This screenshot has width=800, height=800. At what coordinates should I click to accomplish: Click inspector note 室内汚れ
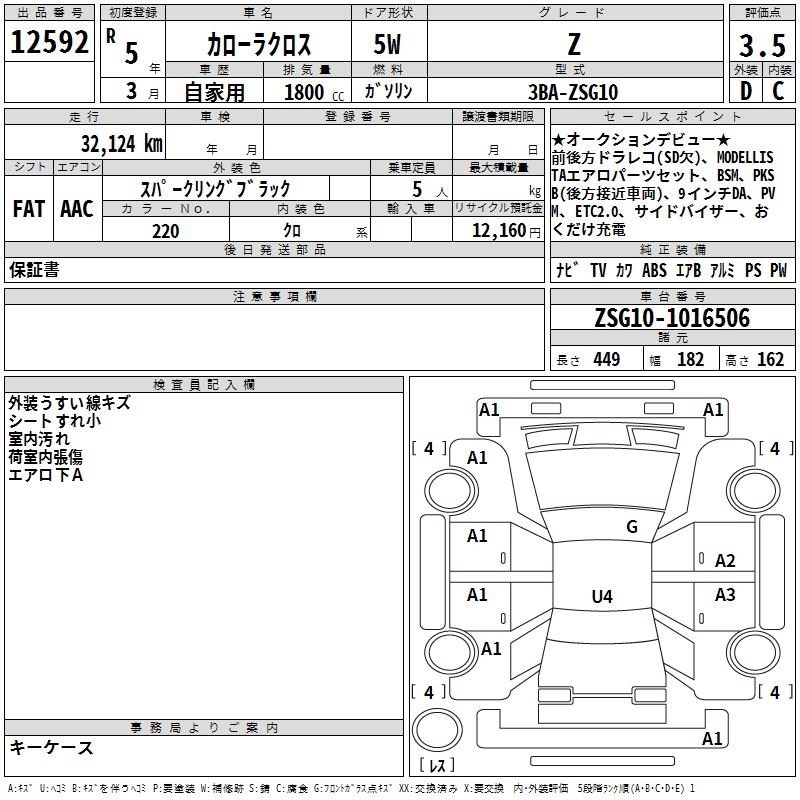39,439
